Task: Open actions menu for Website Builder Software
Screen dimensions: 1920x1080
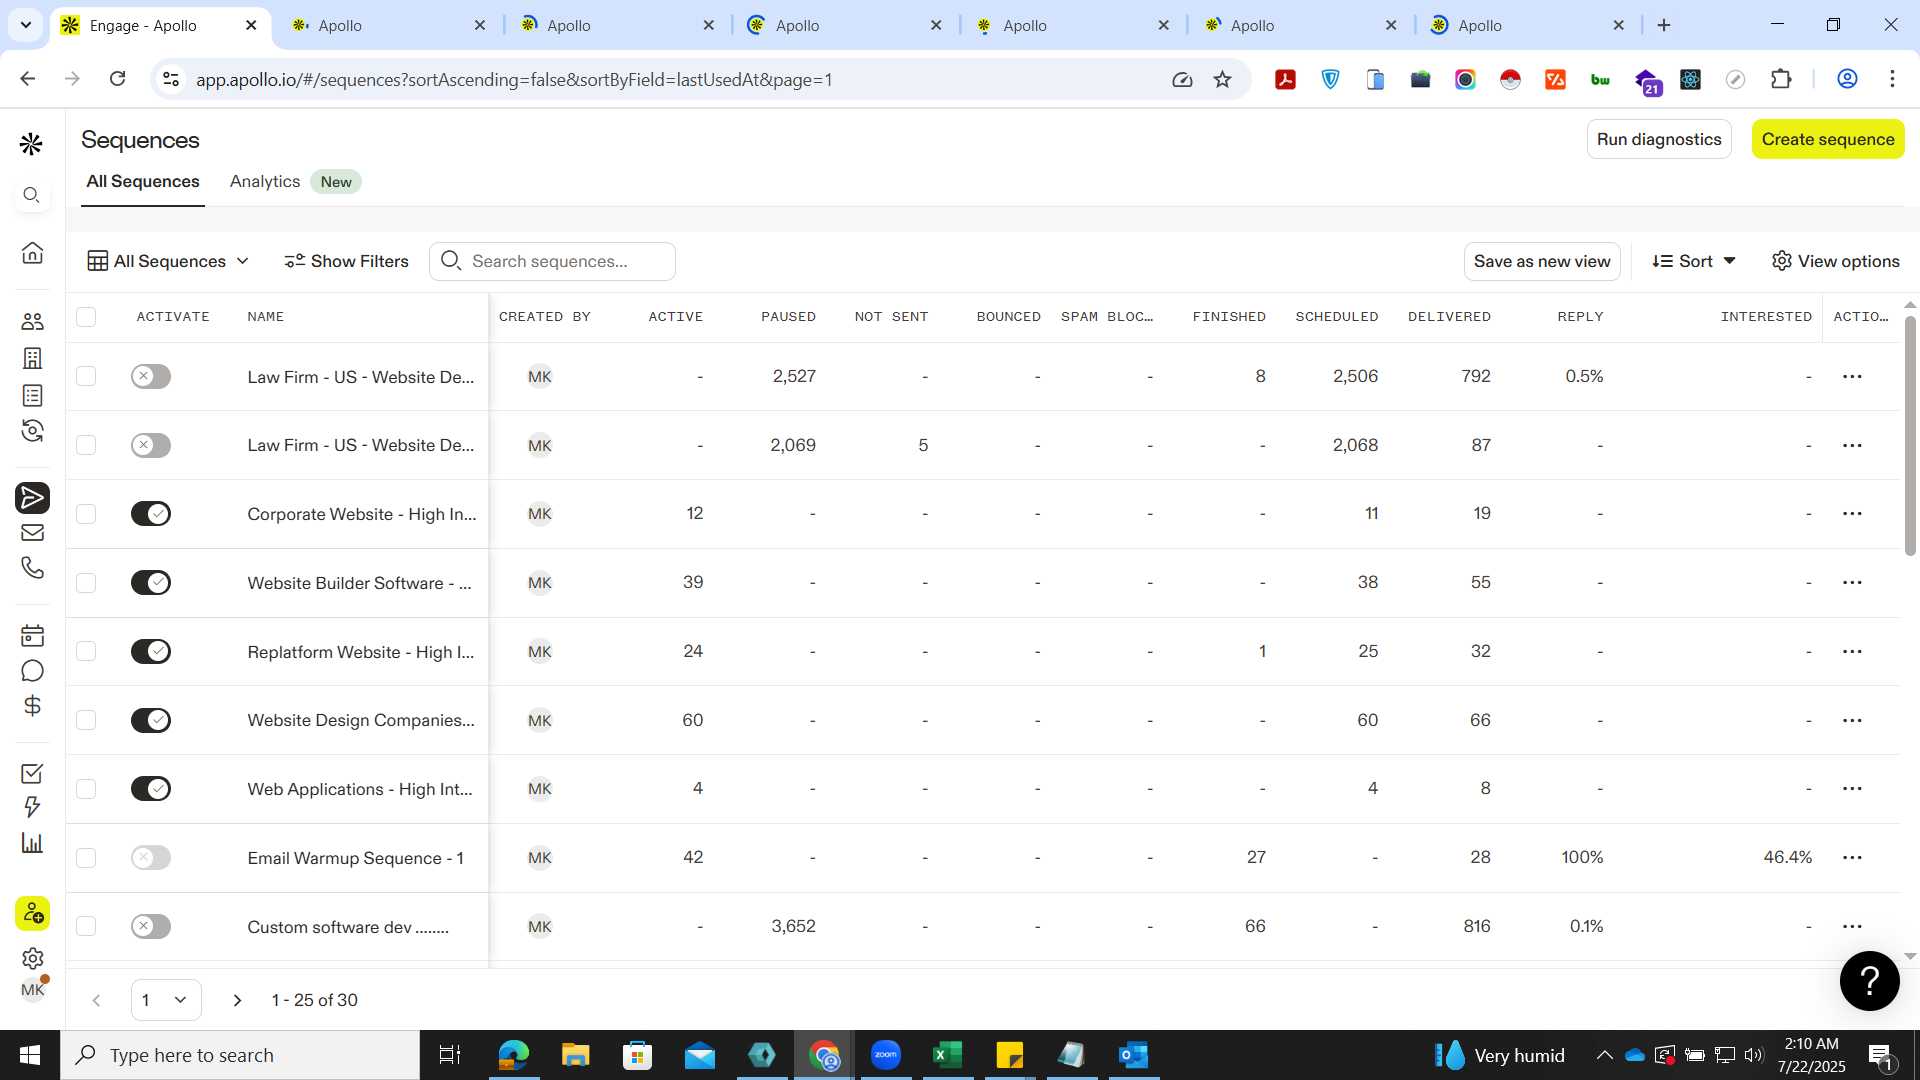Action: pos(1852,583)
